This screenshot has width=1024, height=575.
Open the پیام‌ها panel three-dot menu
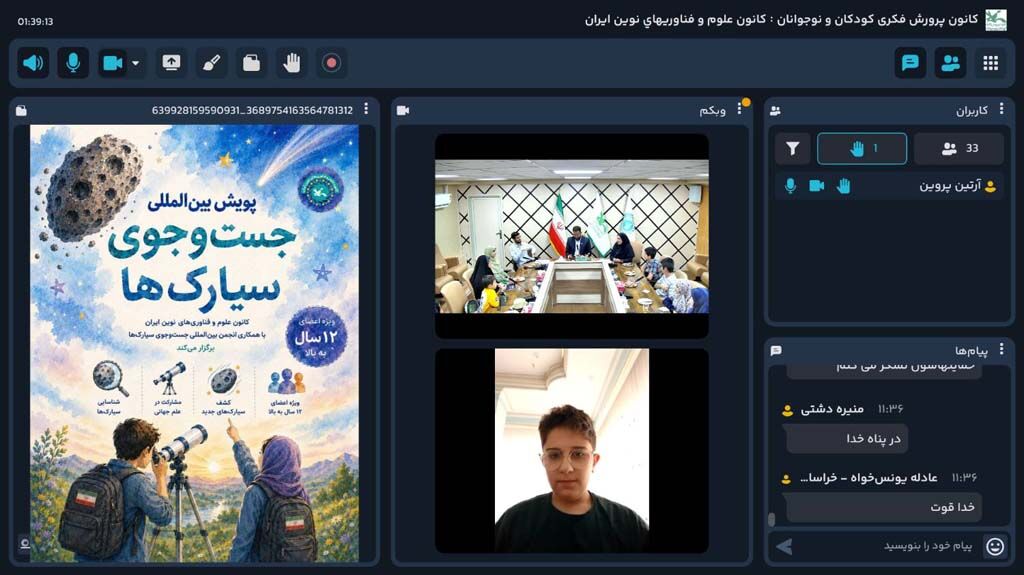pos(1002,350)
